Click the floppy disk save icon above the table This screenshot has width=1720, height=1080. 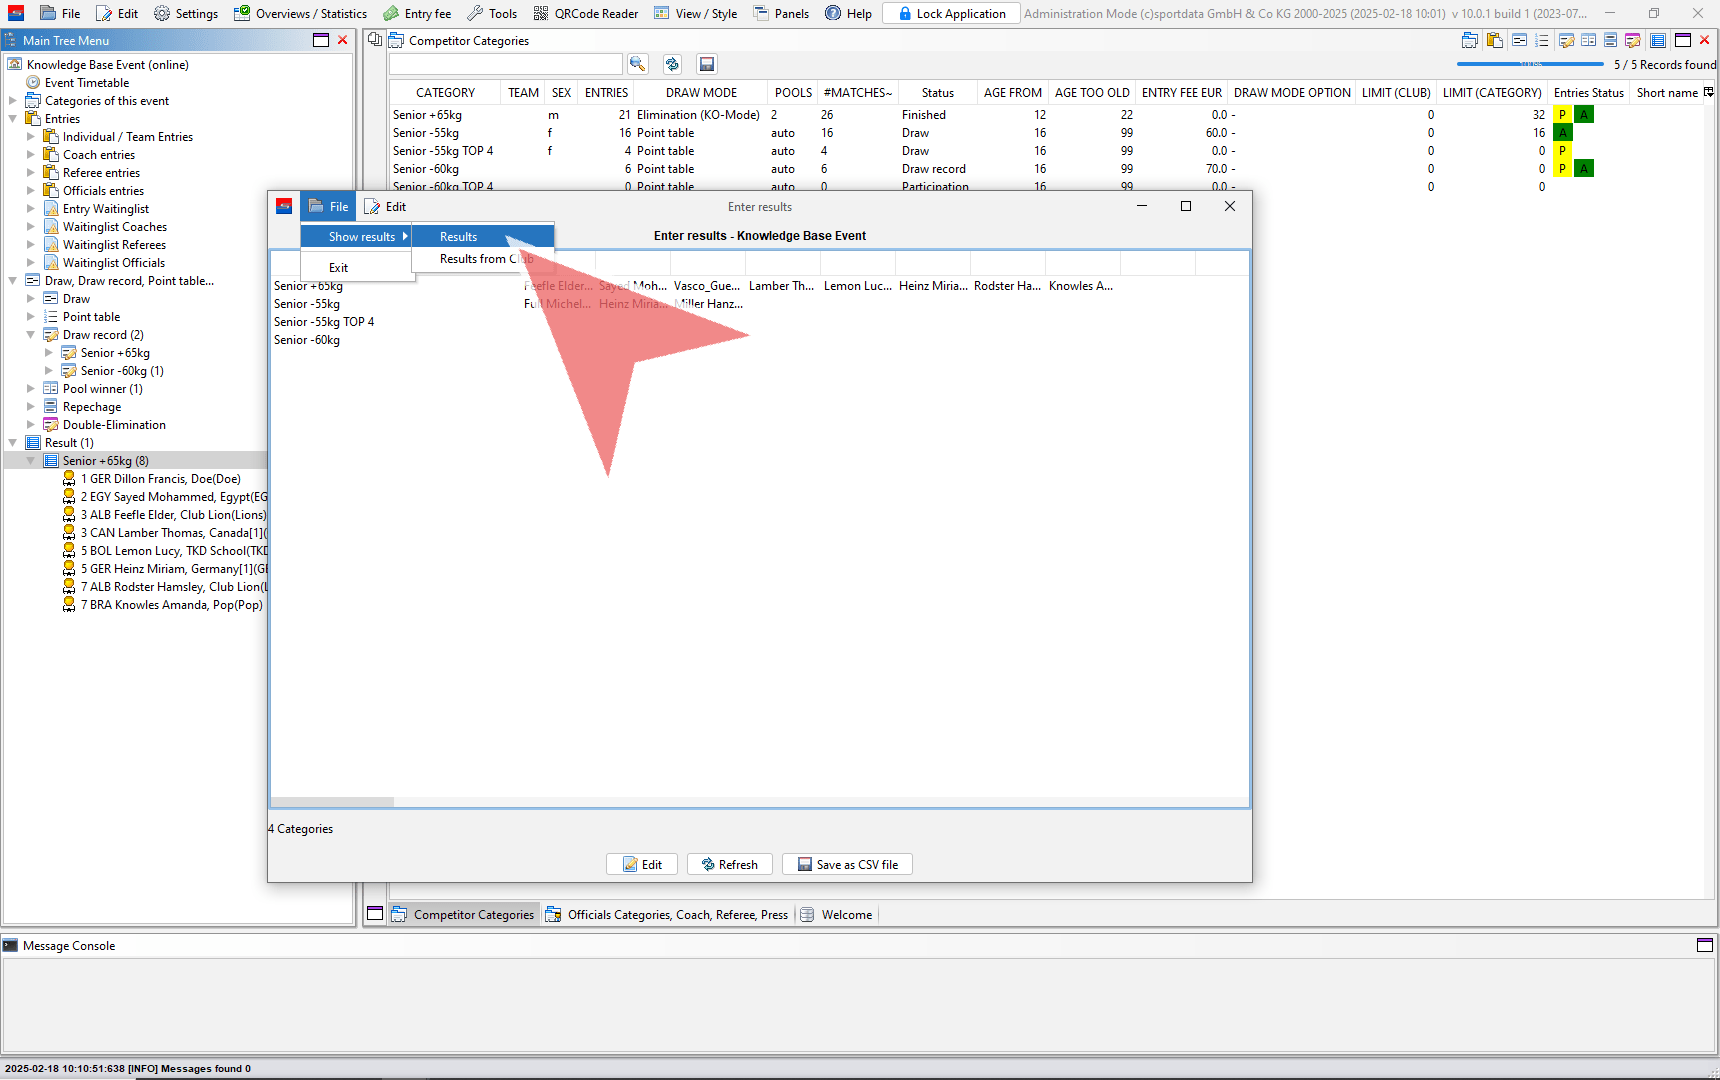tap(707, 64)
